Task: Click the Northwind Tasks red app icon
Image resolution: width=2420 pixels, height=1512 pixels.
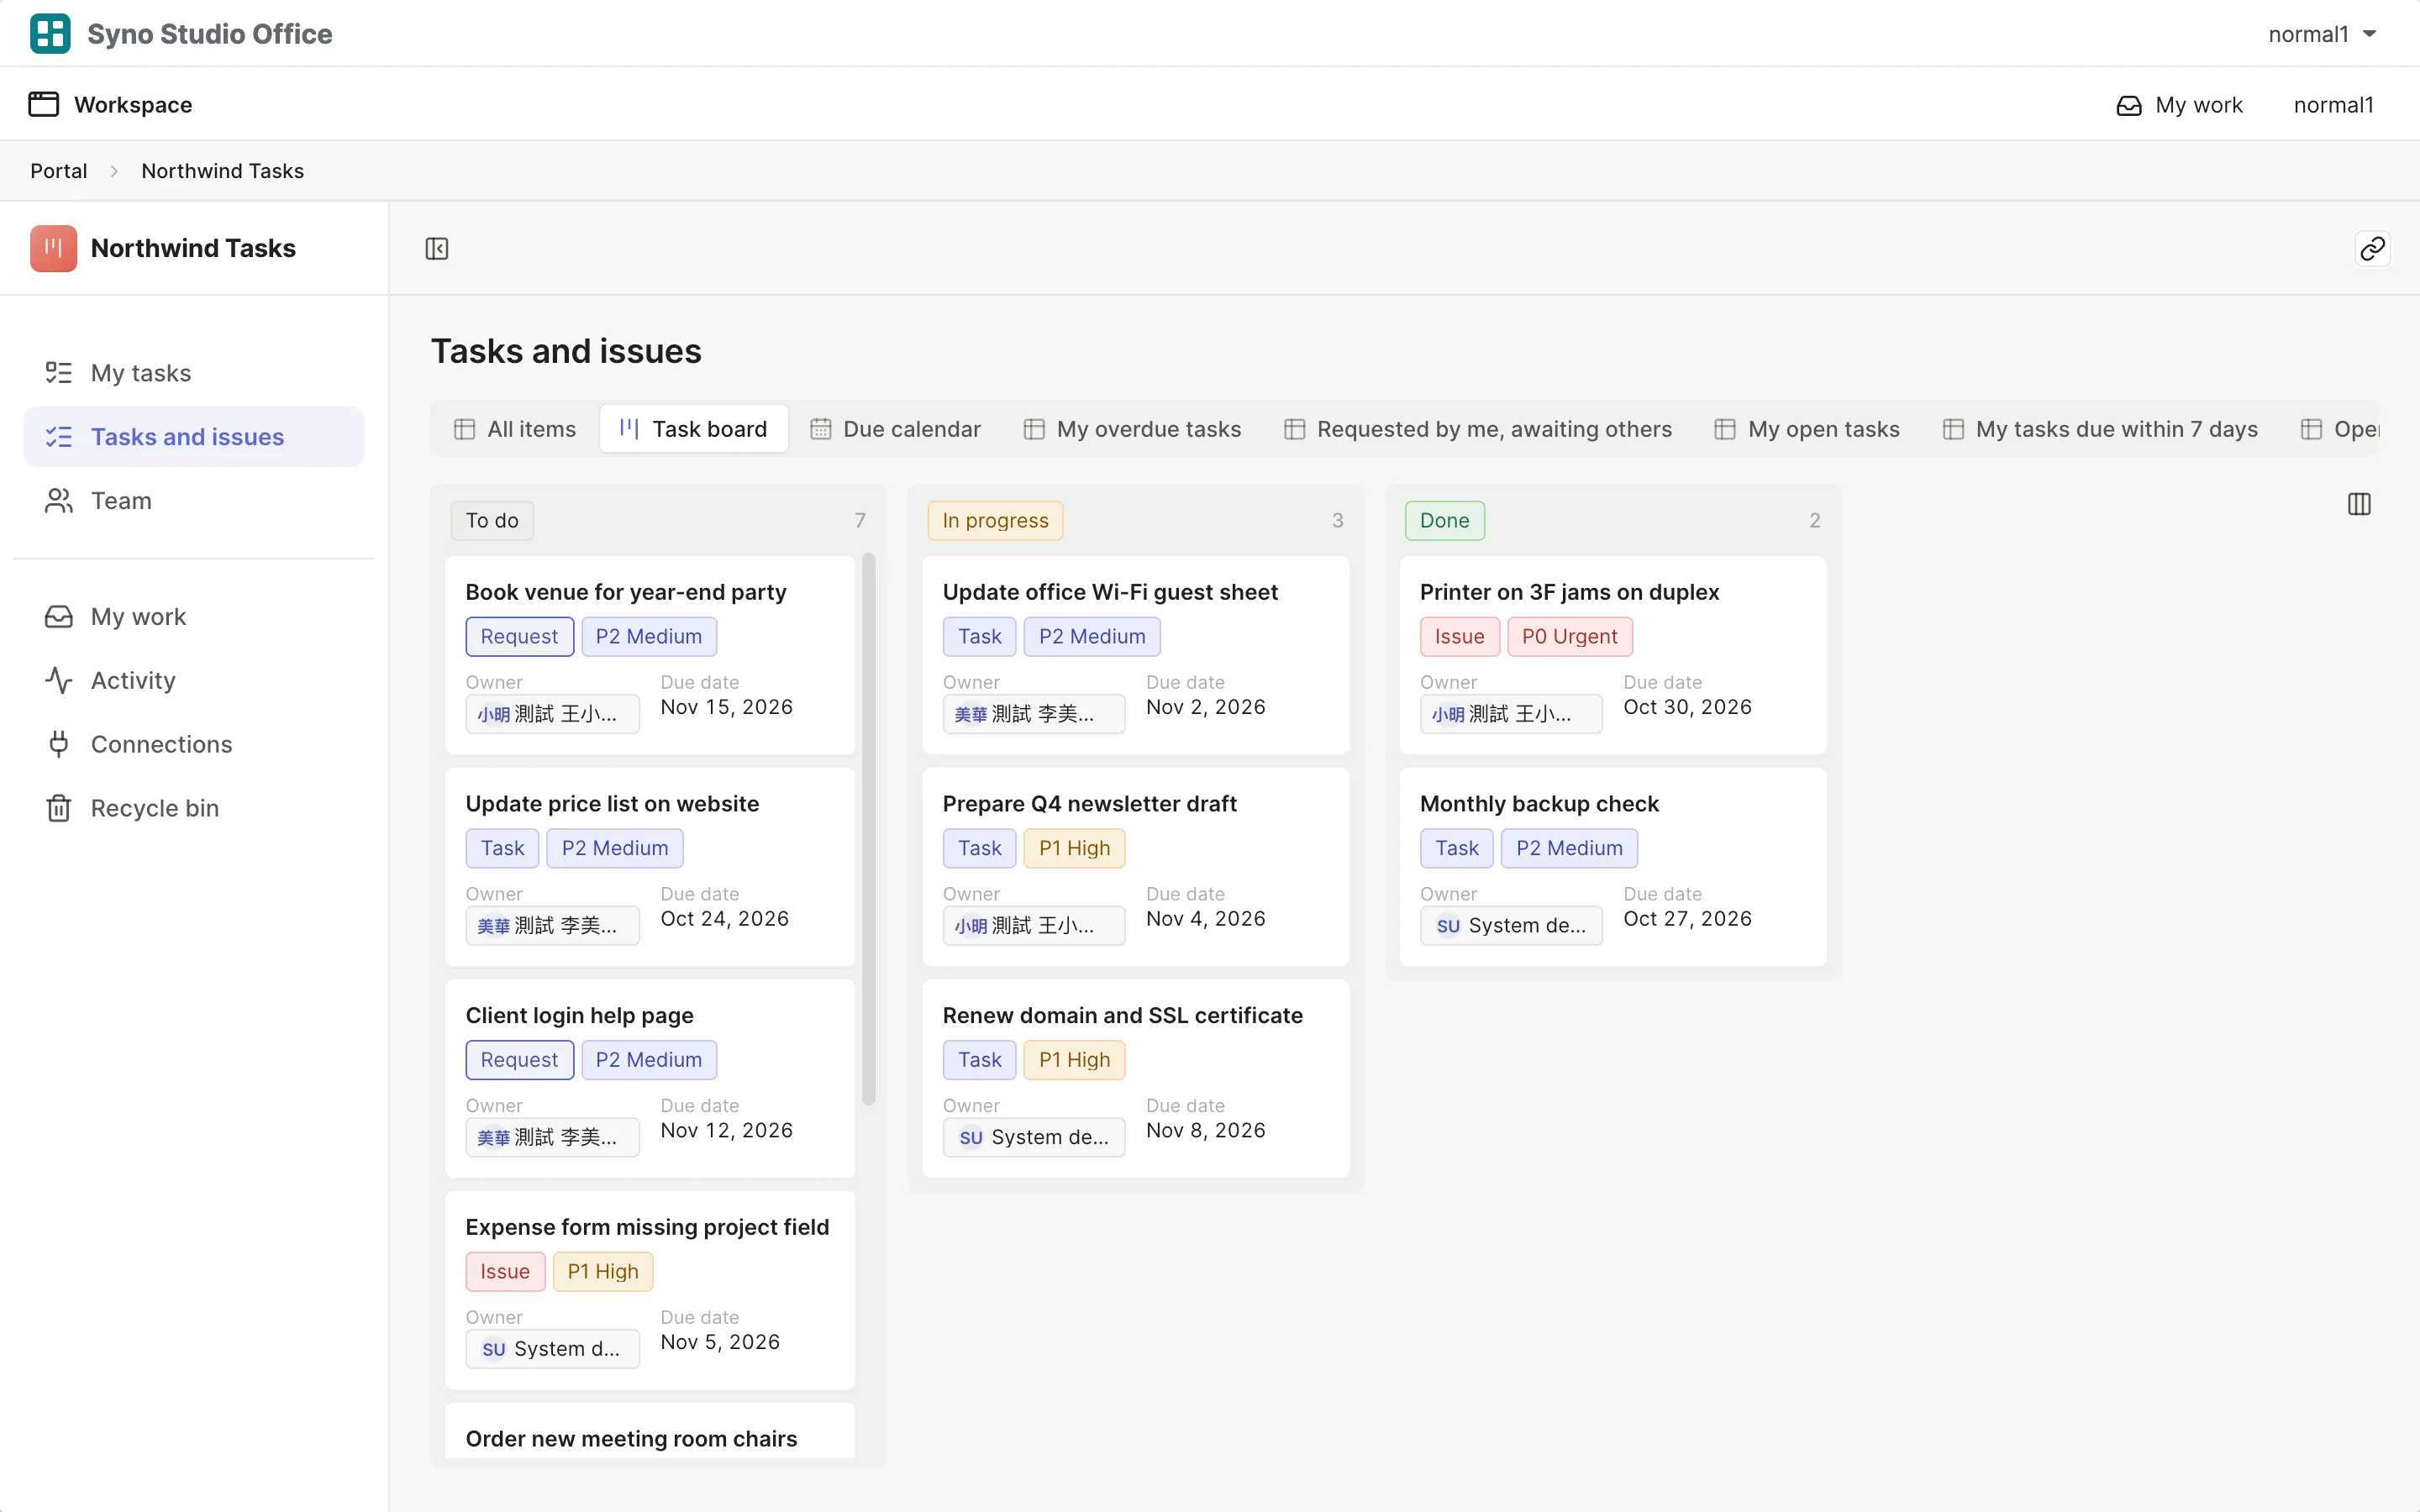Action: pos(53,248)
